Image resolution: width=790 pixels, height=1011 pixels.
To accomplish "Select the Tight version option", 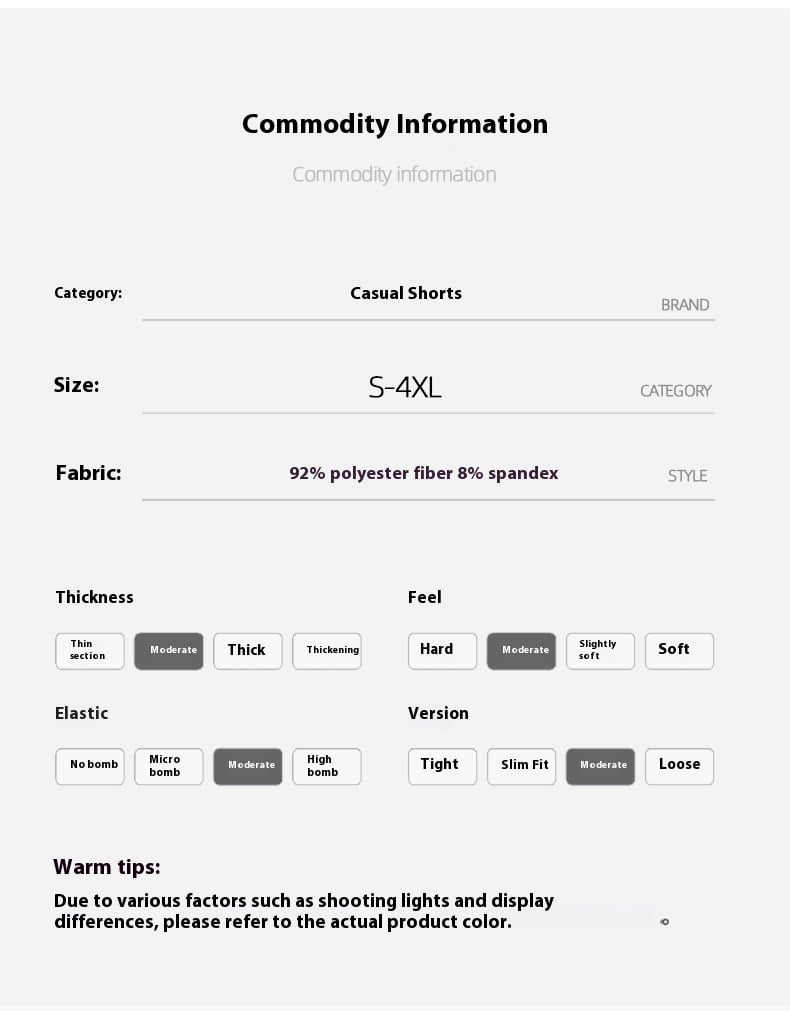I will click(442, 766).
